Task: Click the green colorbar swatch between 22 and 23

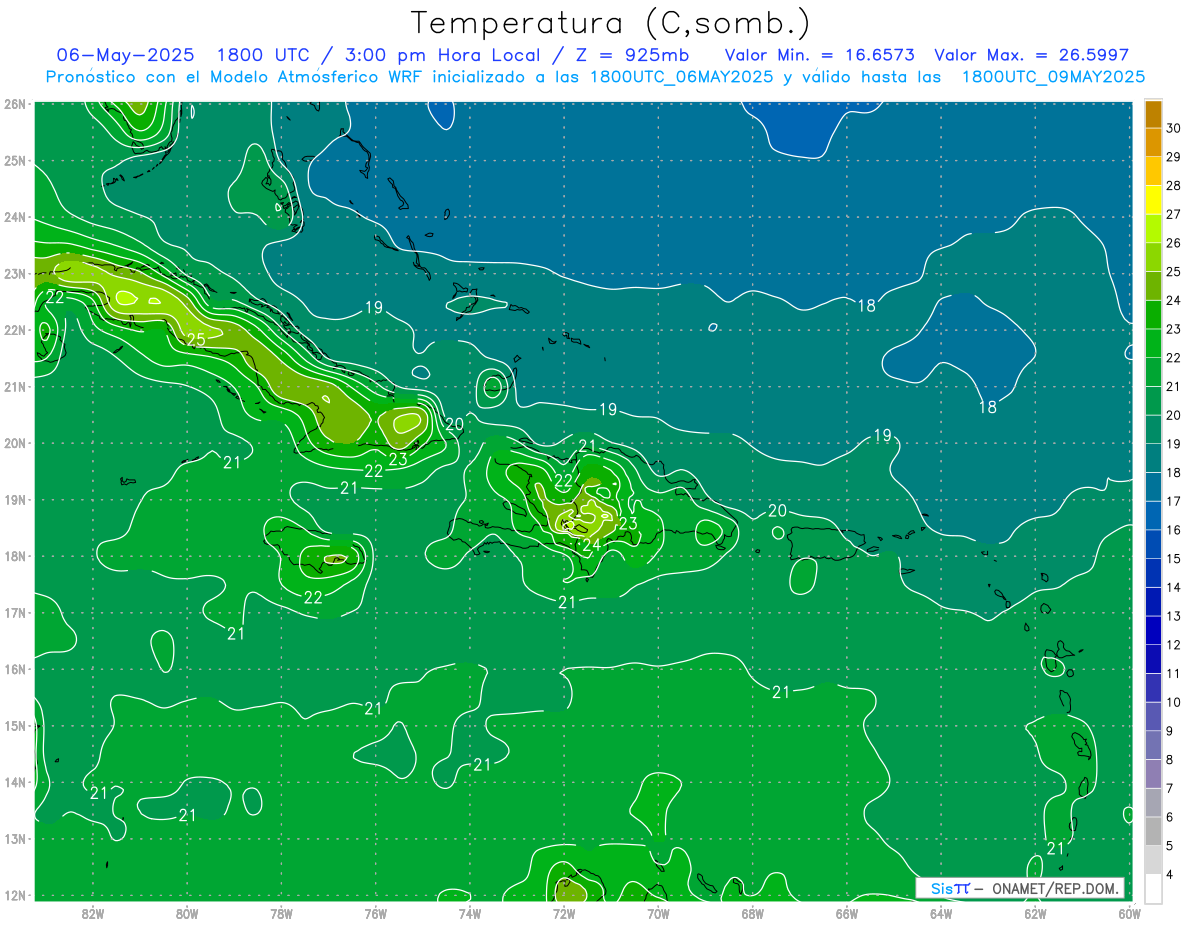Action: [x=1153, y=343]
